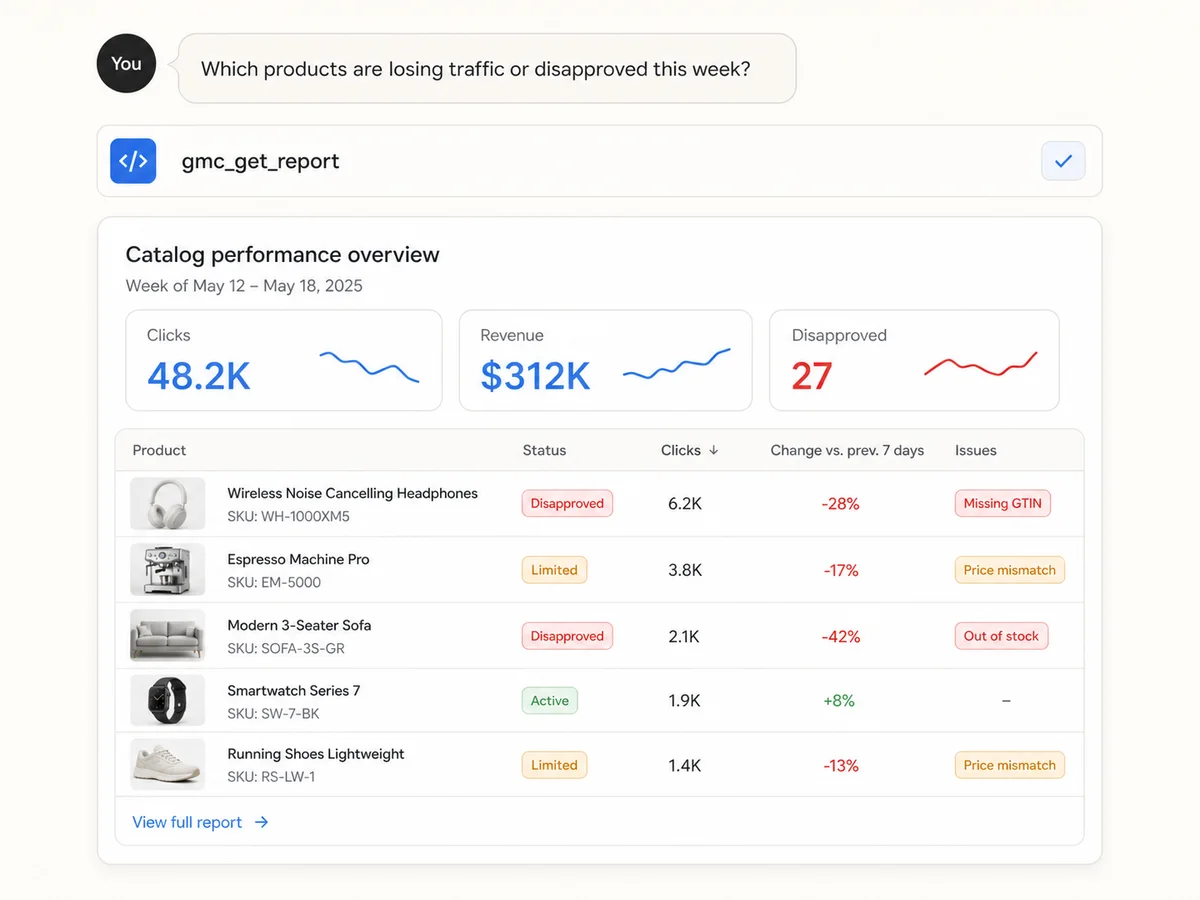Click the Clicks sparkline chart
The width and height of the screenshot is (1200, 900).
[x=369, y=366]
